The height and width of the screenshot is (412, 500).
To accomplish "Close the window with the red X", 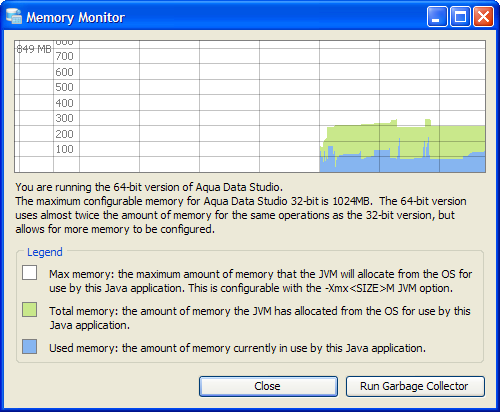I will click(x=483, y=16).
